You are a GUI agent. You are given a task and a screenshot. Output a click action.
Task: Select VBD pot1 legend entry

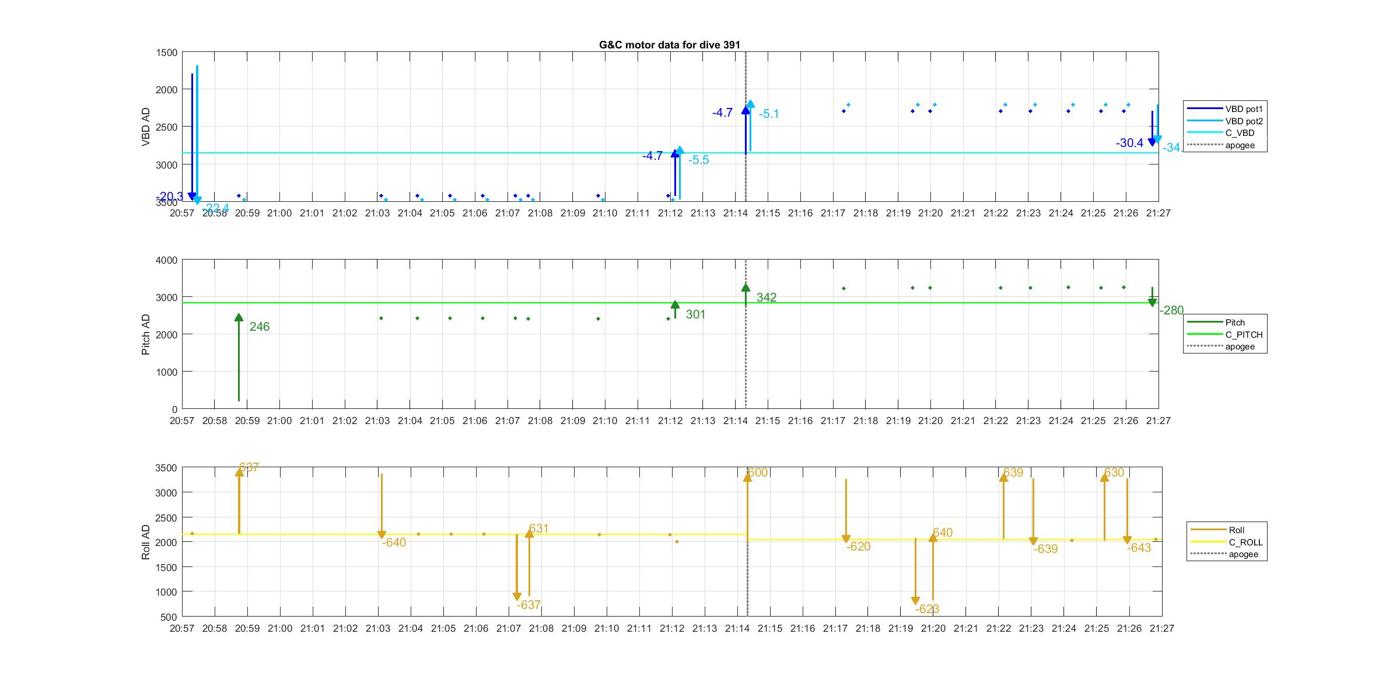tap(1227, 108)
